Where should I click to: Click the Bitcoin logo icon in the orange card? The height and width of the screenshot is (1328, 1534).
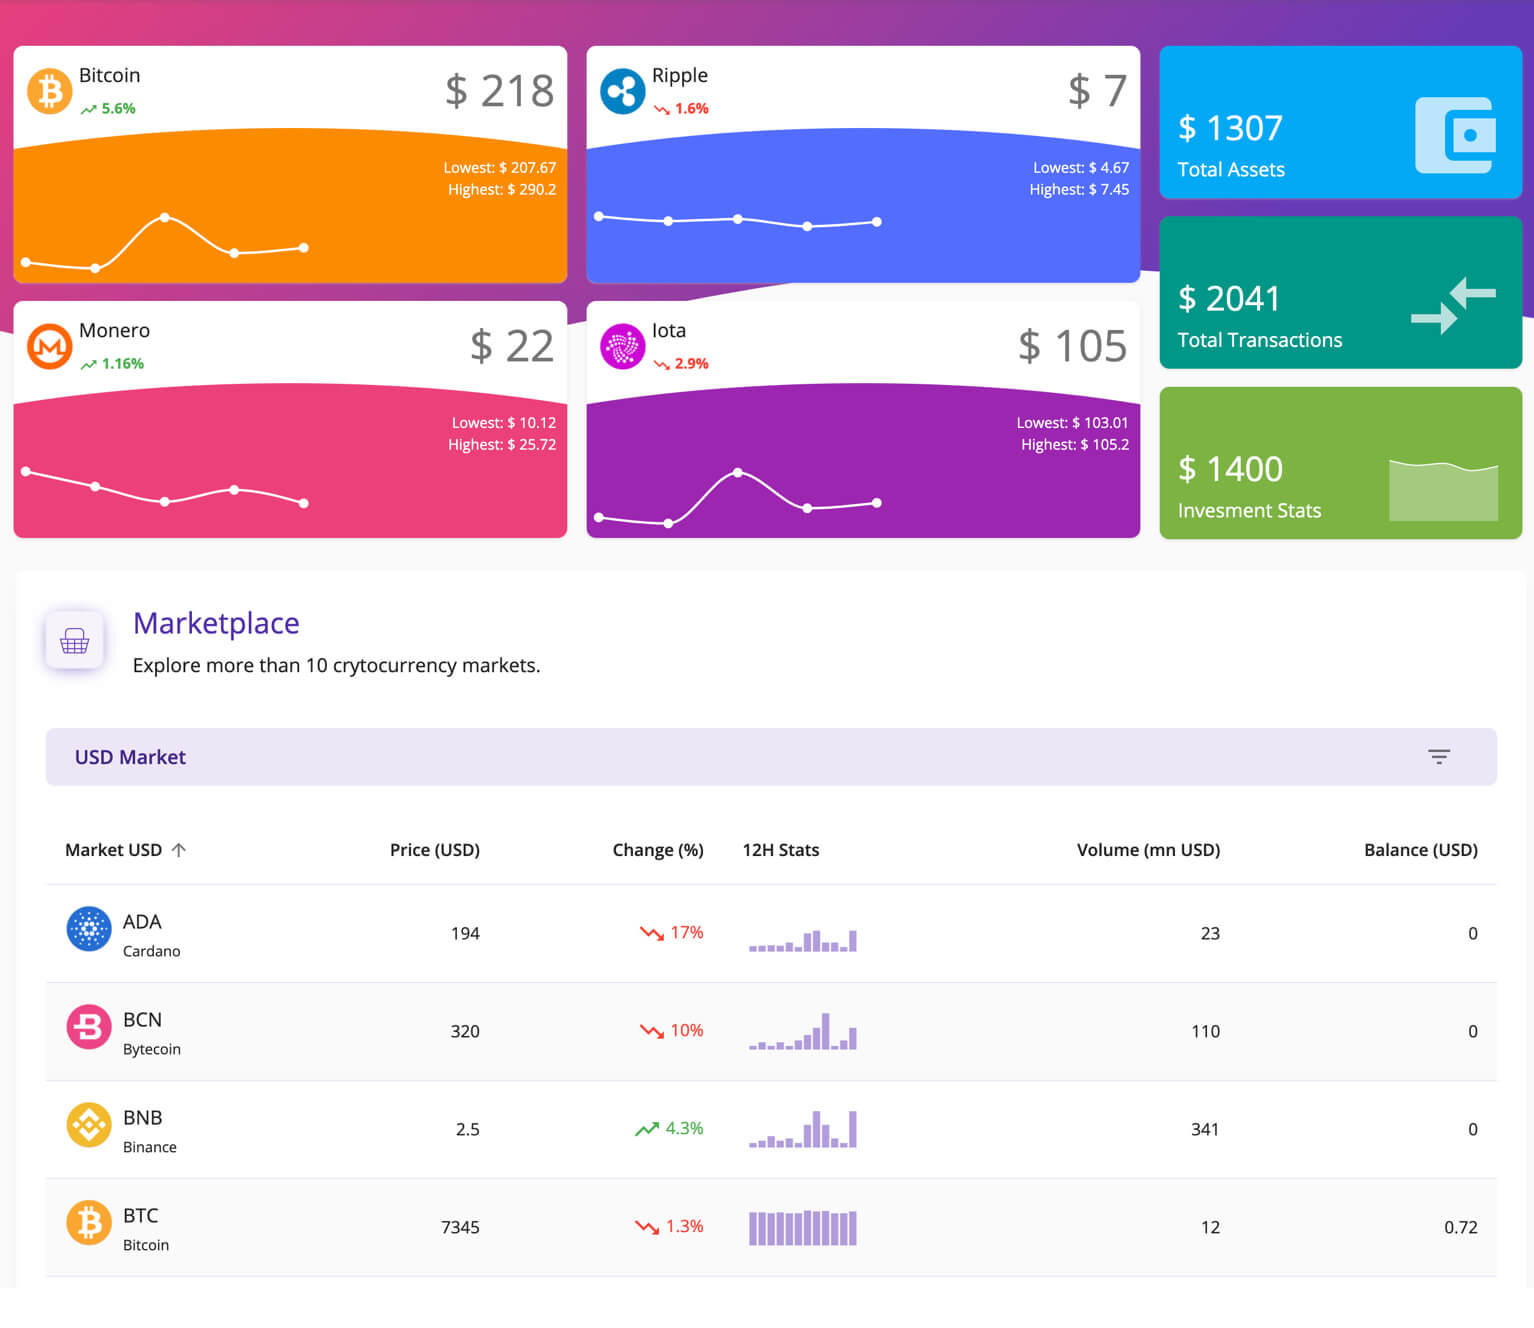(49, 91)
